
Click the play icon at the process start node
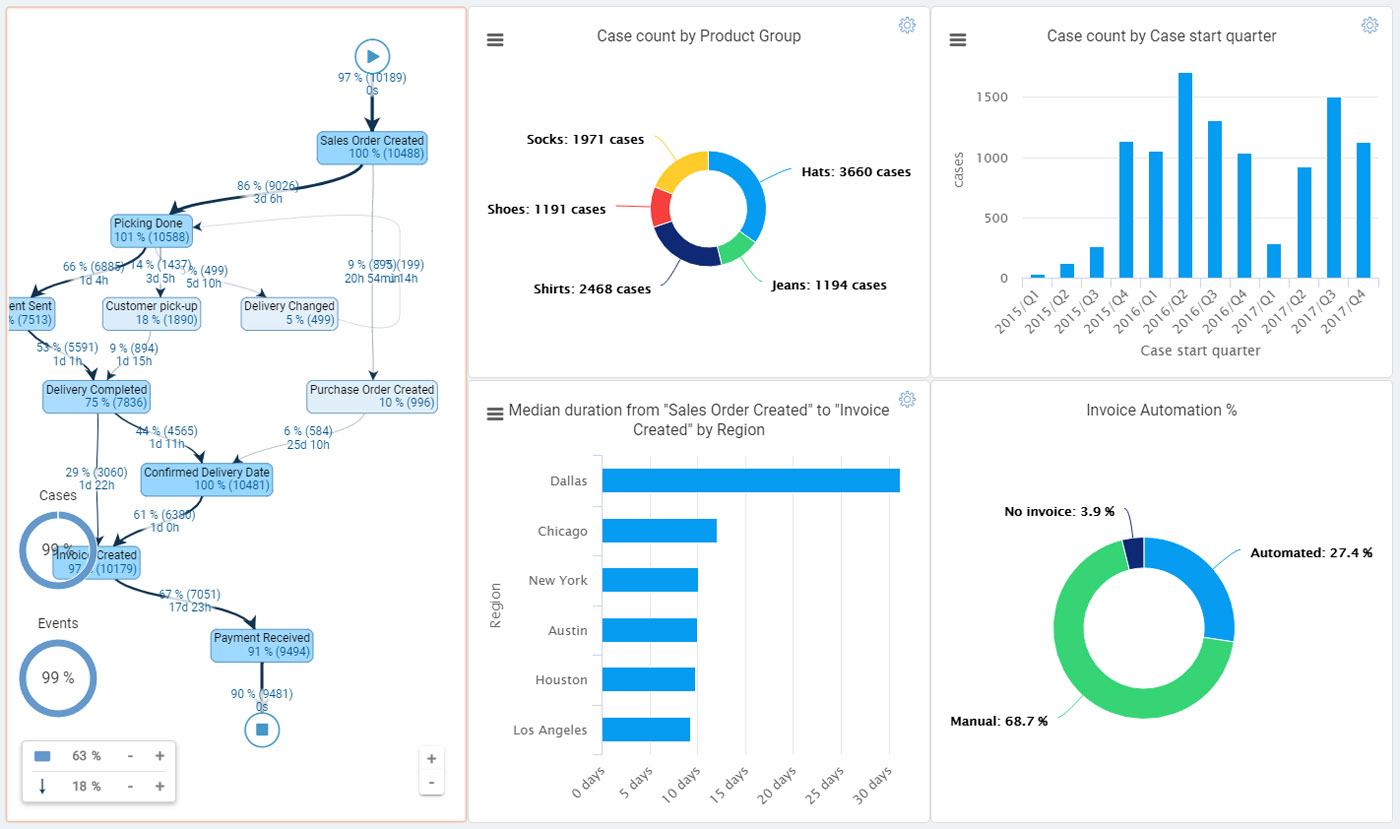[x=373, y=56]
